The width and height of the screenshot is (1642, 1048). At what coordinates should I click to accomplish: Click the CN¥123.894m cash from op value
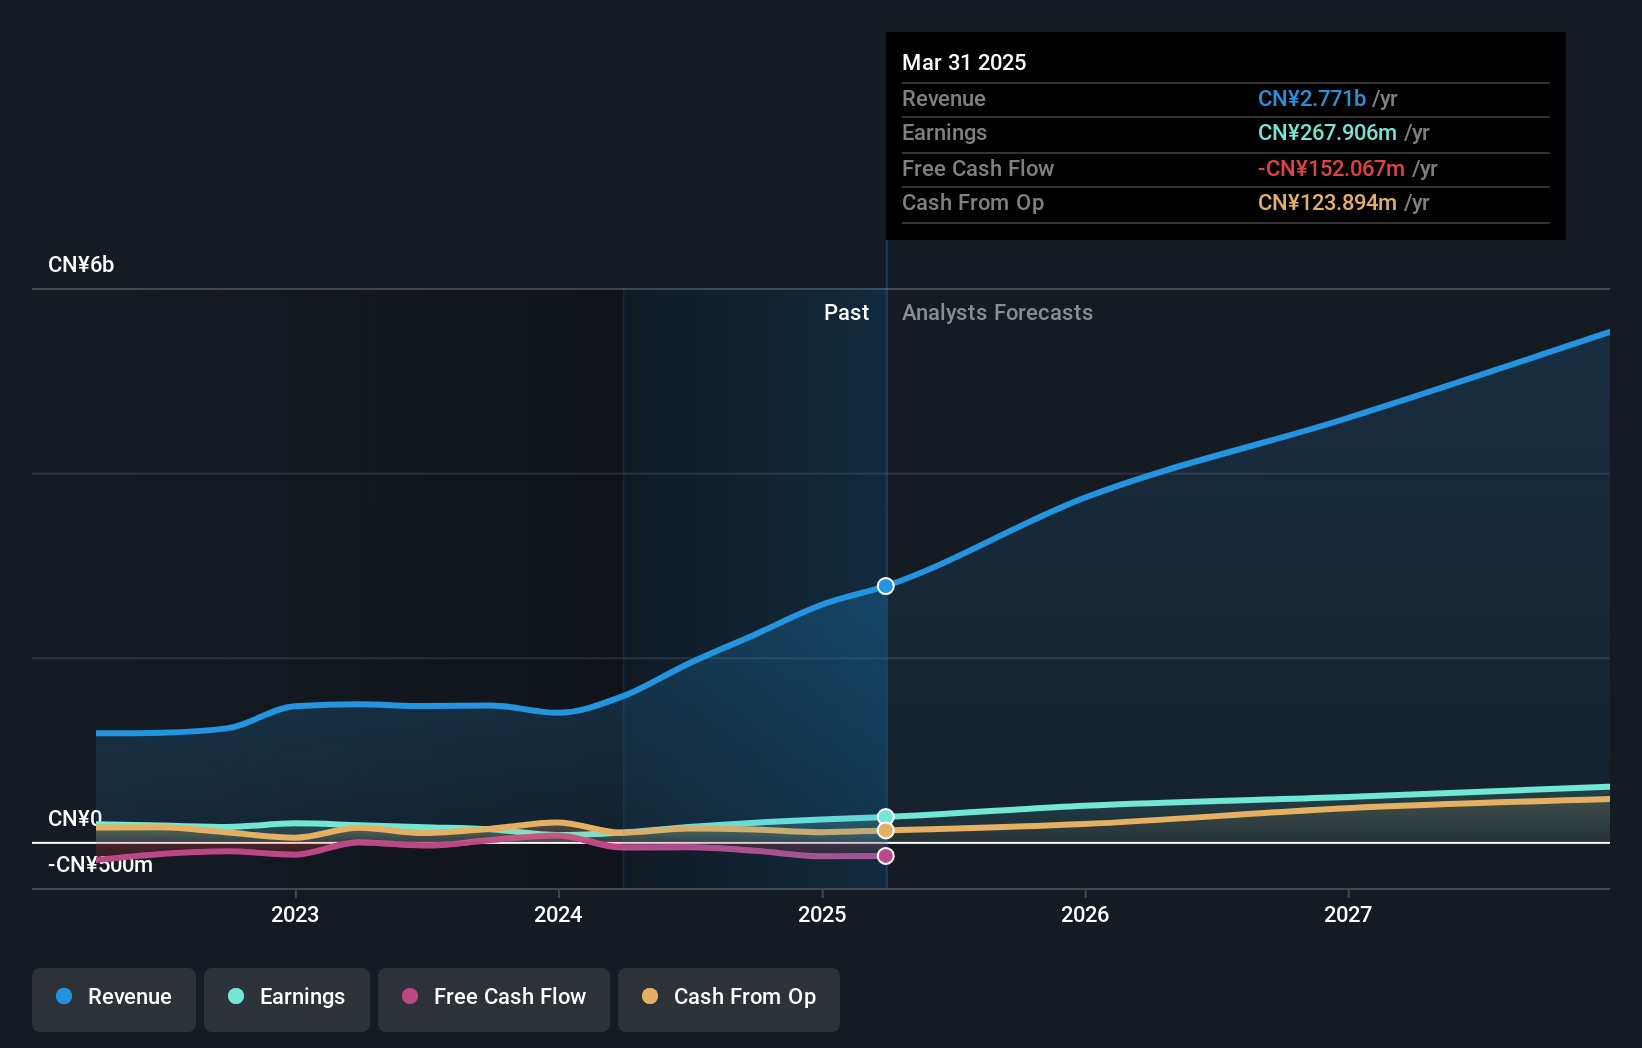[1327, 203]
